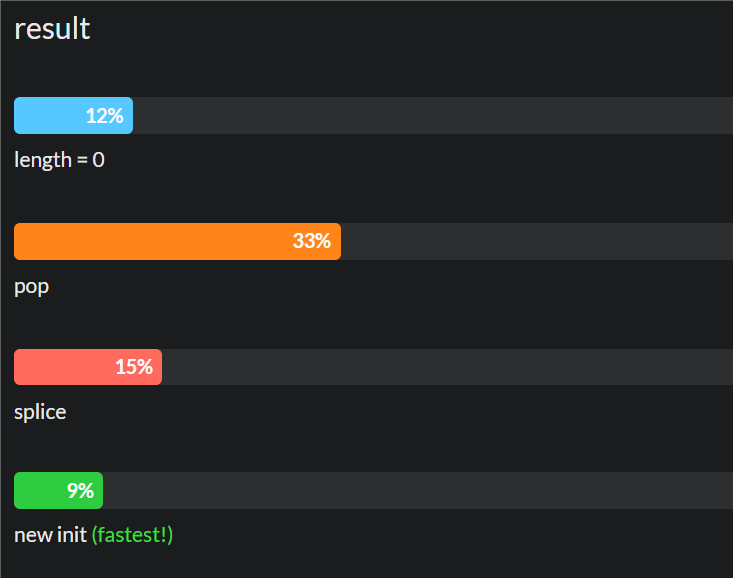The width and height of the screenshot is (733, 578).
Task: Click the 15% percentage label
Action: pyautogui.click(x=133, y=367)
